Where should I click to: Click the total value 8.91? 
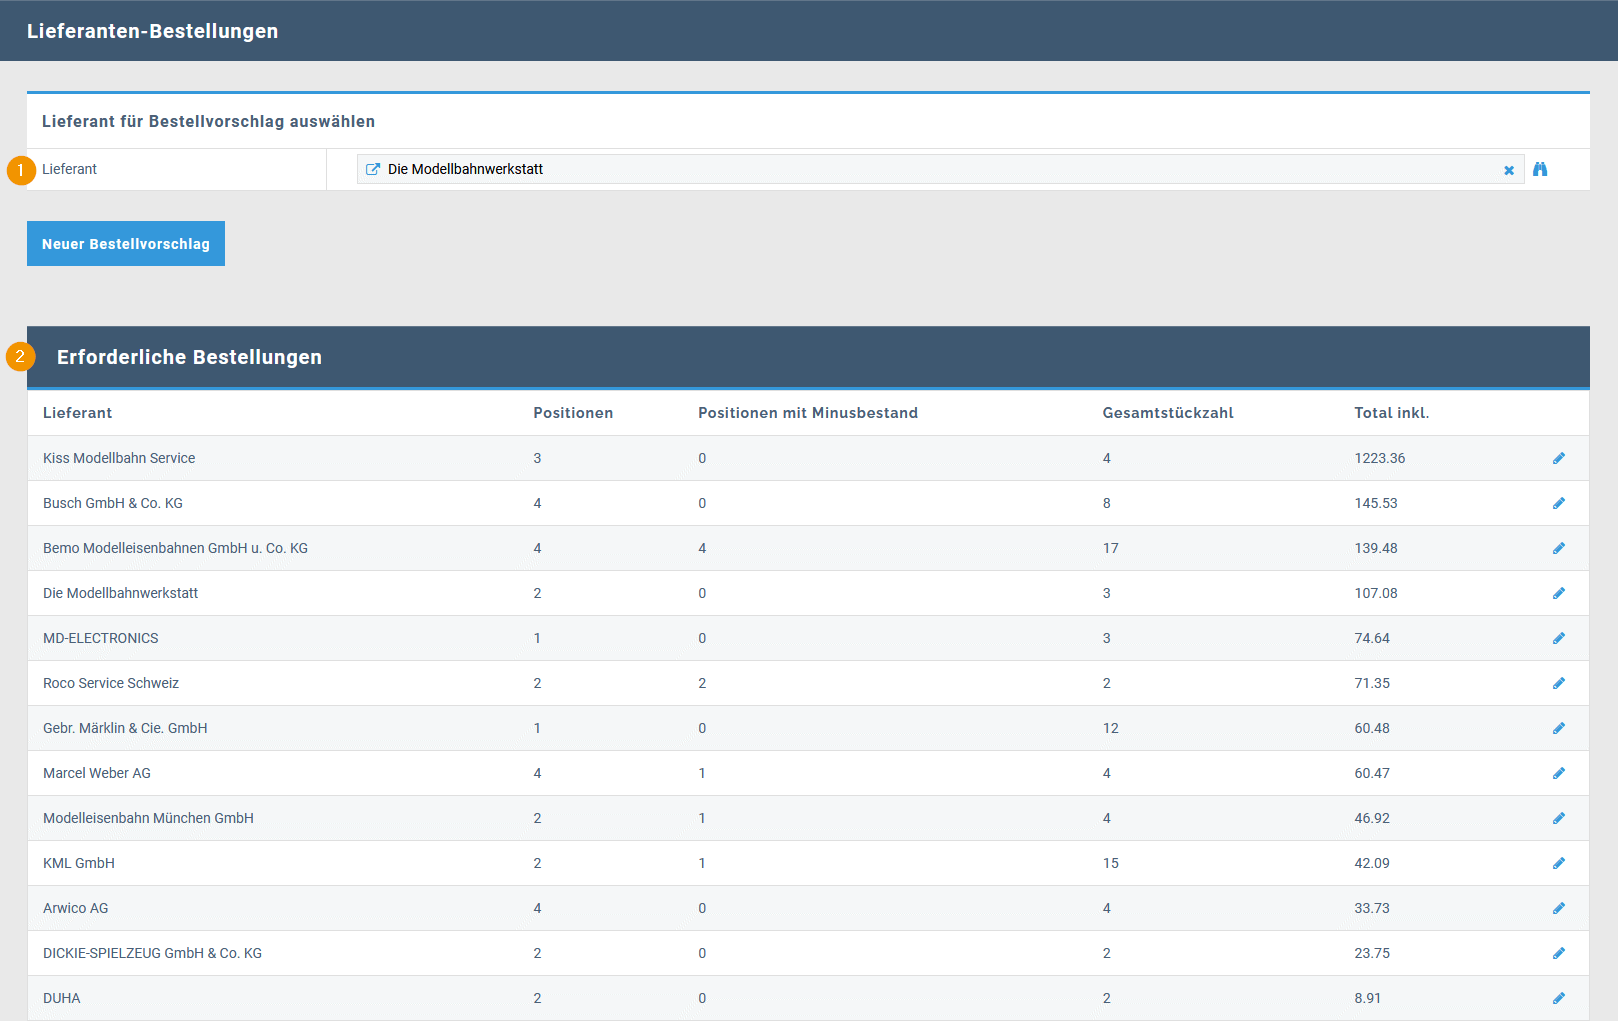[1368, 998]
